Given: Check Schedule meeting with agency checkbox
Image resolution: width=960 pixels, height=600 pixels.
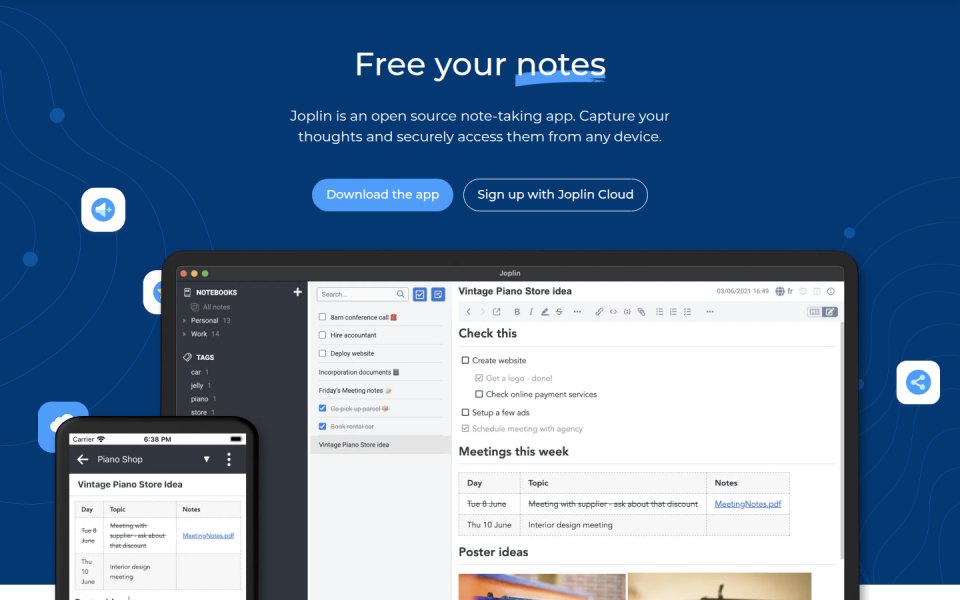Looking at the screenshot, I should [x=465, y=429].
